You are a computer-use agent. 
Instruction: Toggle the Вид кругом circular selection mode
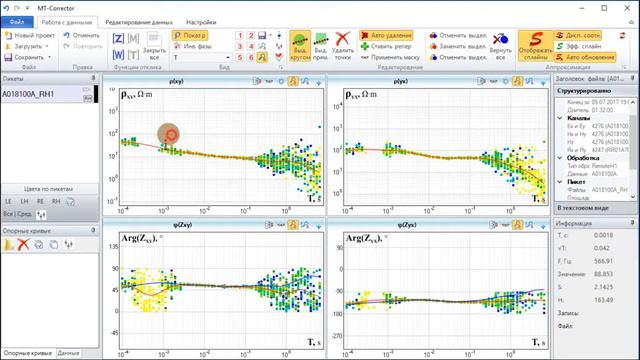pos(300,46)
